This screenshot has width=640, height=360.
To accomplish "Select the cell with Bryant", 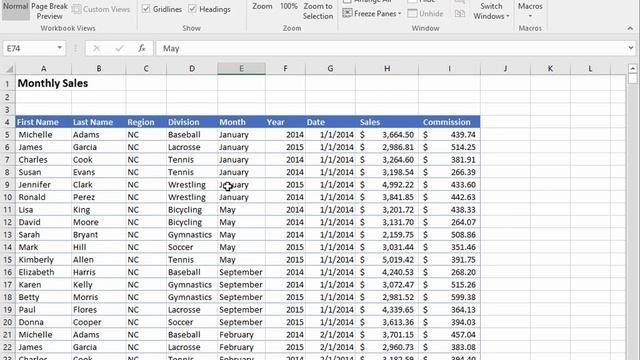I will [98, 235].
